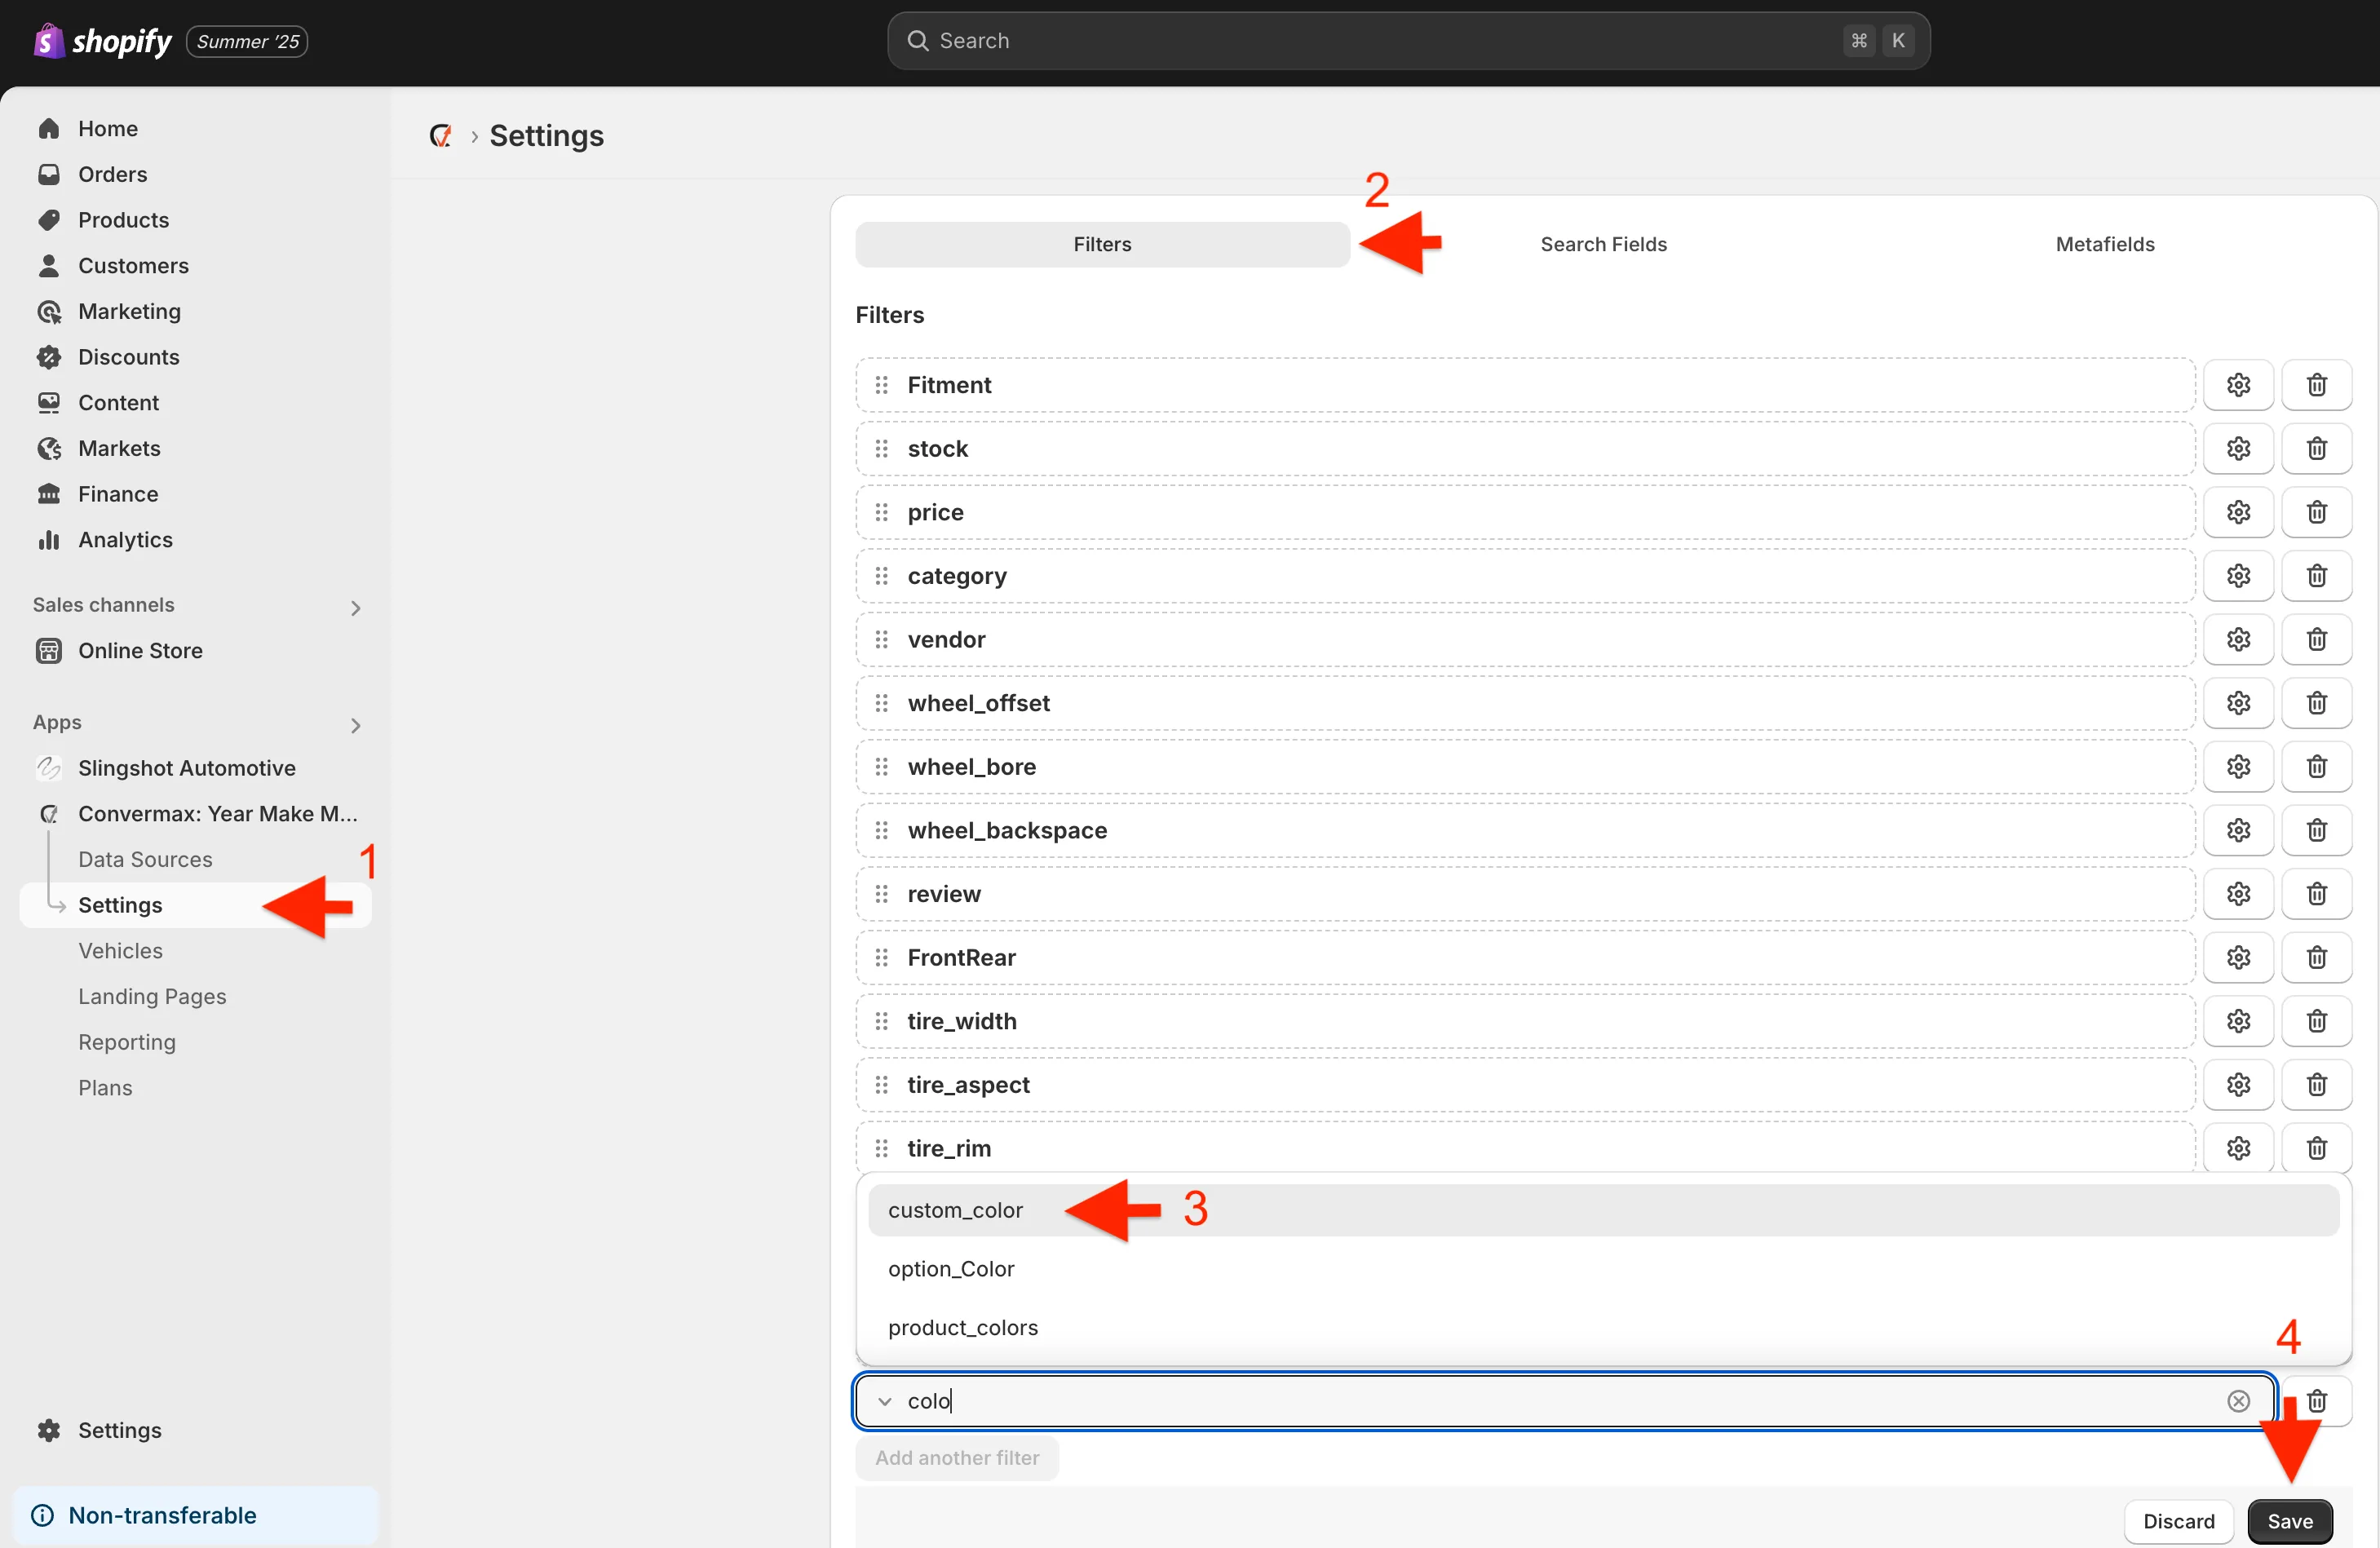
Task: Click the Discard button
Action: click(x=2178, y=1521)
